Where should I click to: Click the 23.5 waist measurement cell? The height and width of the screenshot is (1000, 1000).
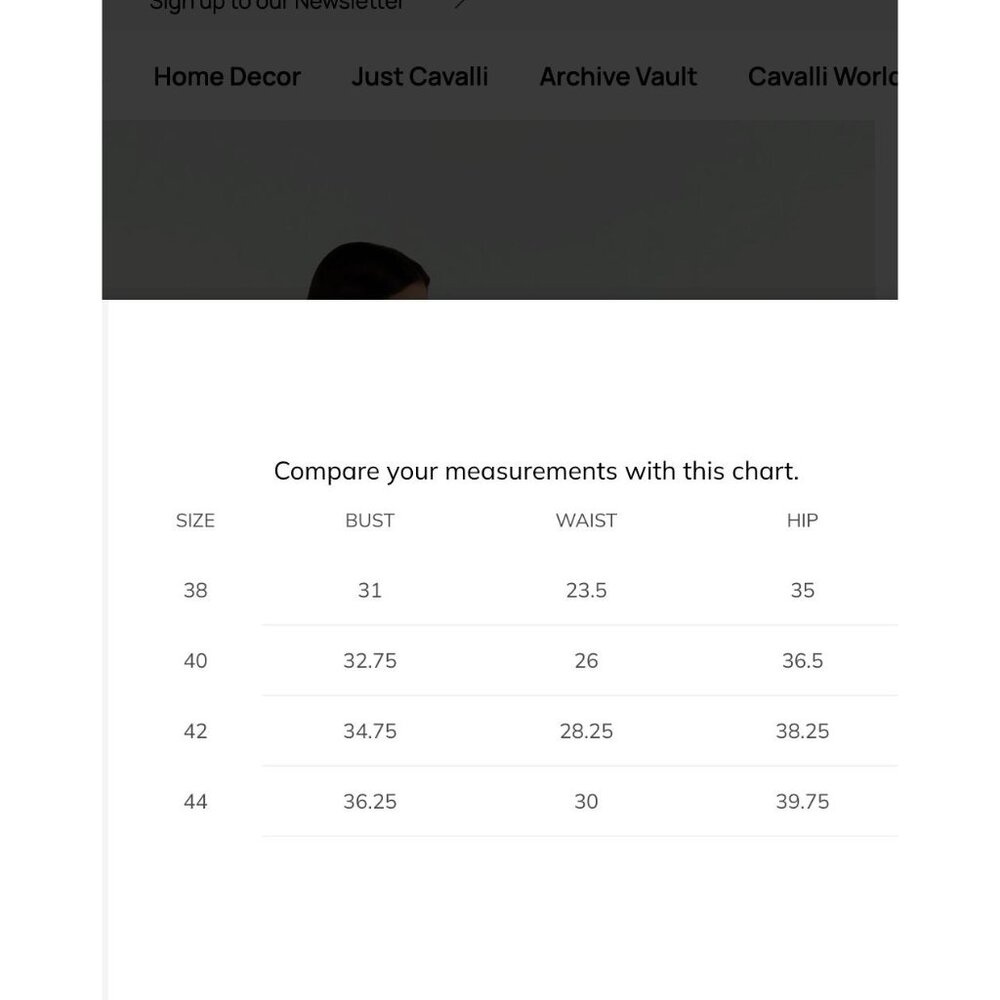click(586, 590)
